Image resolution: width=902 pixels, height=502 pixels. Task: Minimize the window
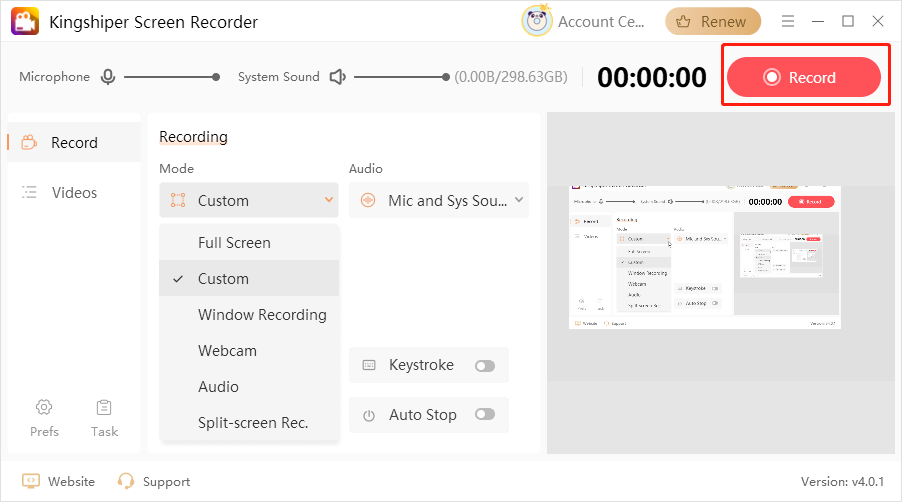tap(817, 21)
